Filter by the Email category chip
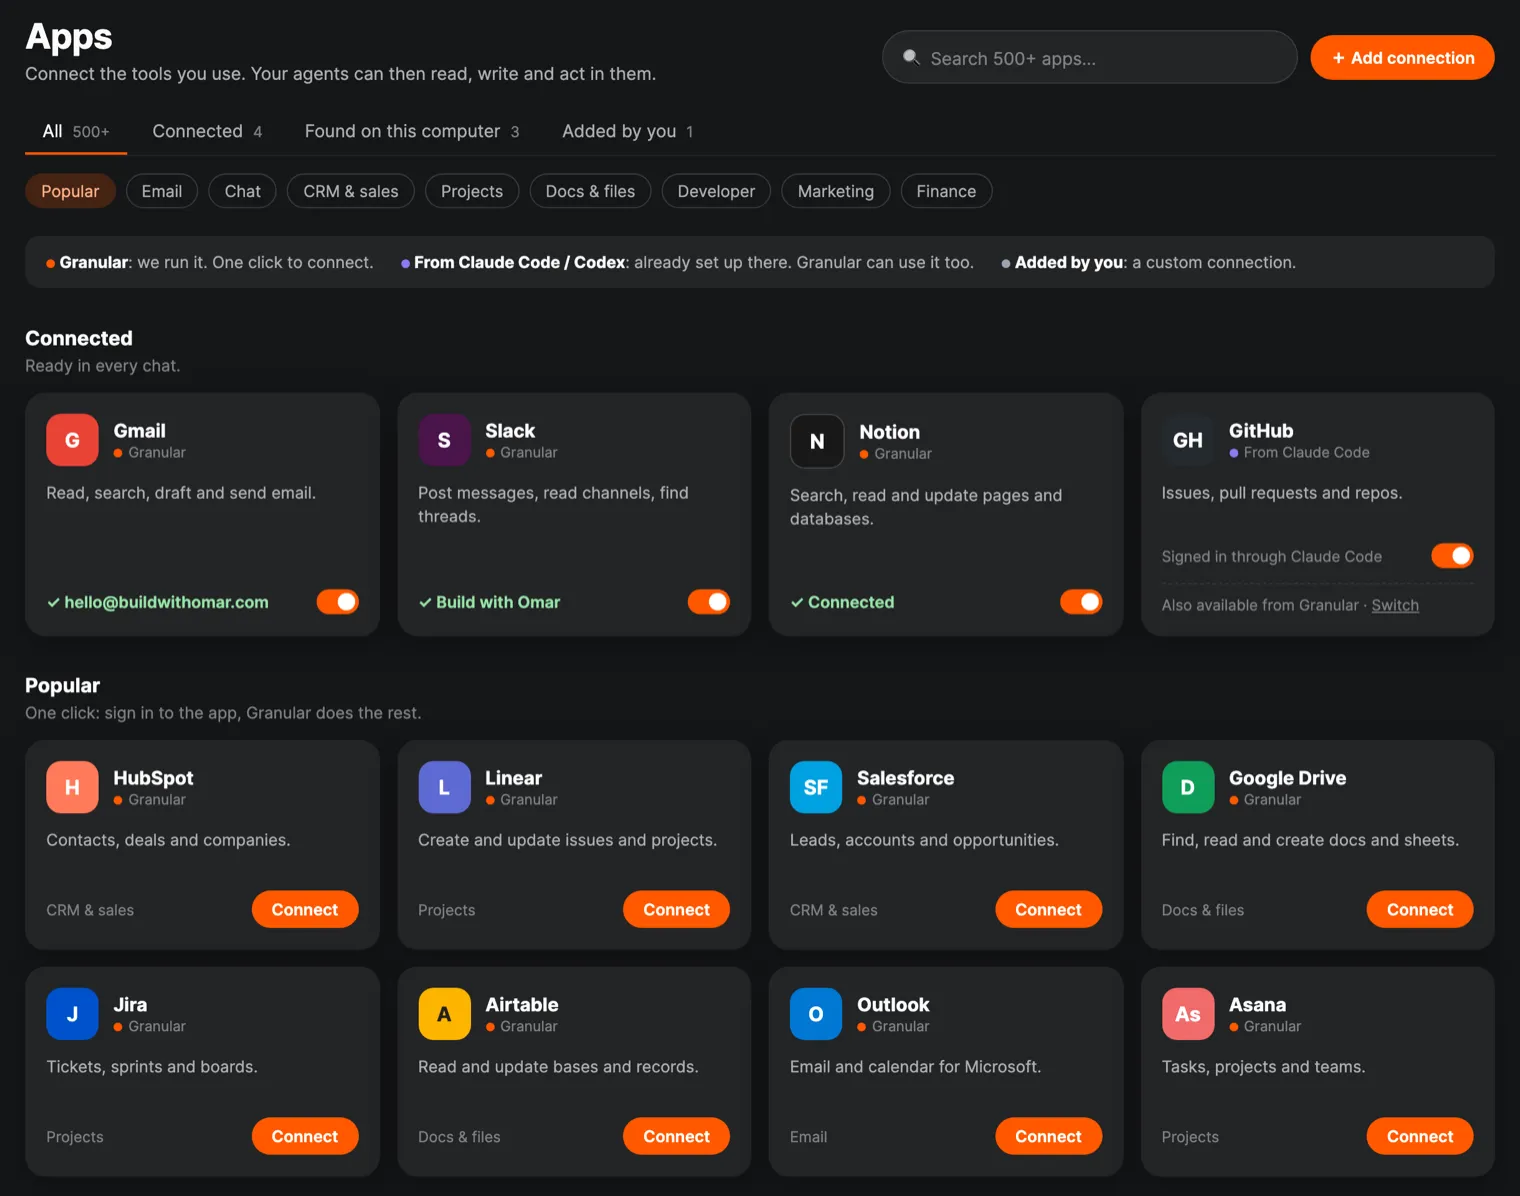Viewport: 1520px width, 1196px height. pyautogui.click(x=162, y=191)
